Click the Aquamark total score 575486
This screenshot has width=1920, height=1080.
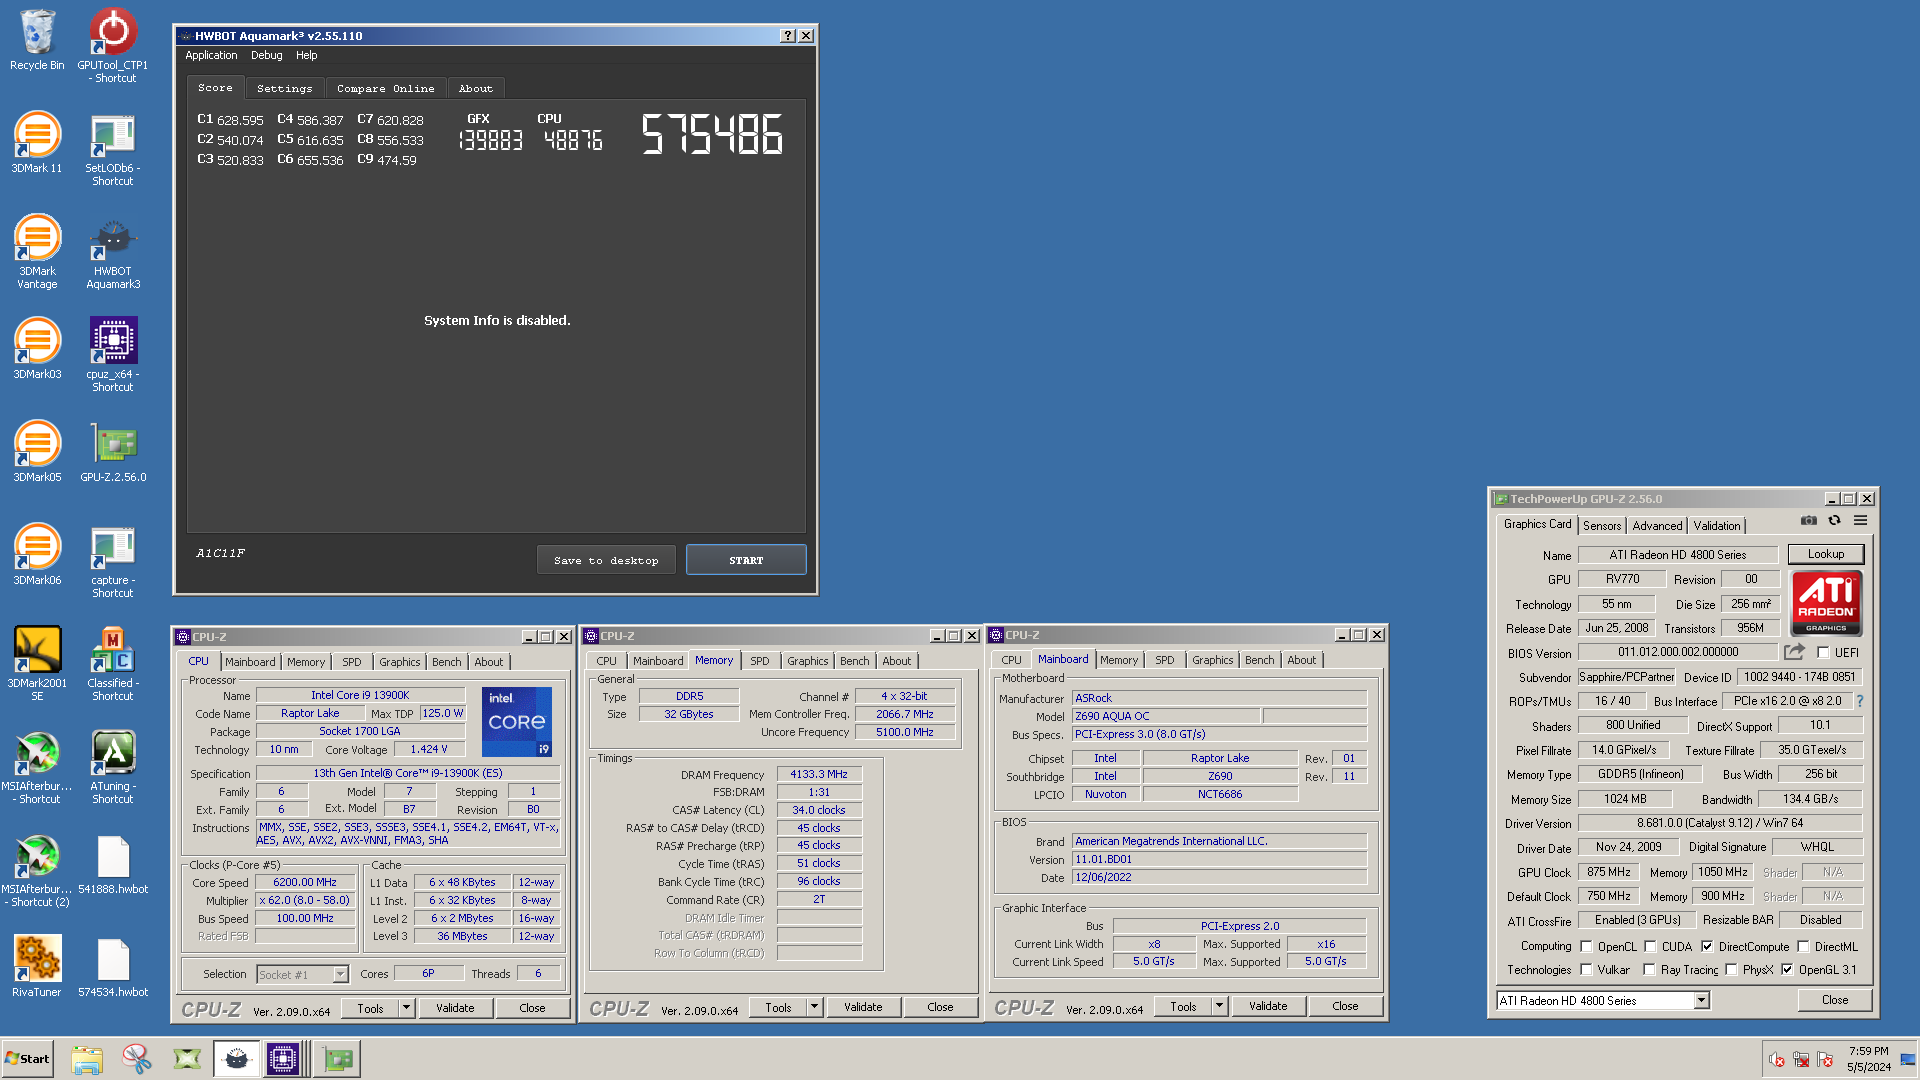coord(711,134)
